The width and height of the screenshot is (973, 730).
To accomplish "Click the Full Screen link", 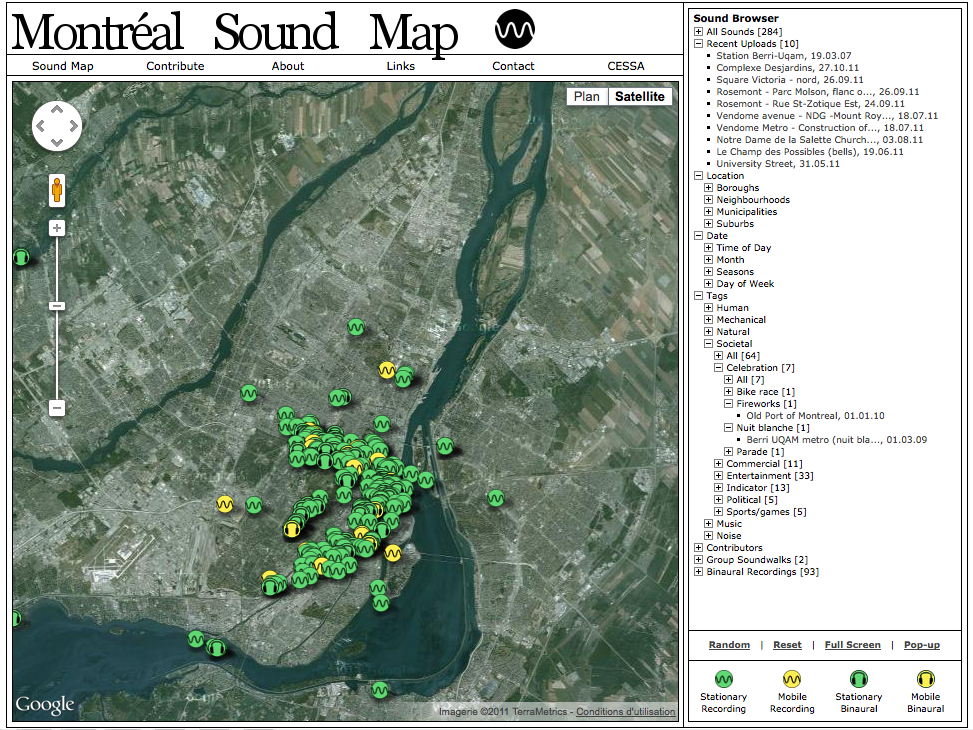I will (x=852, y=645).
